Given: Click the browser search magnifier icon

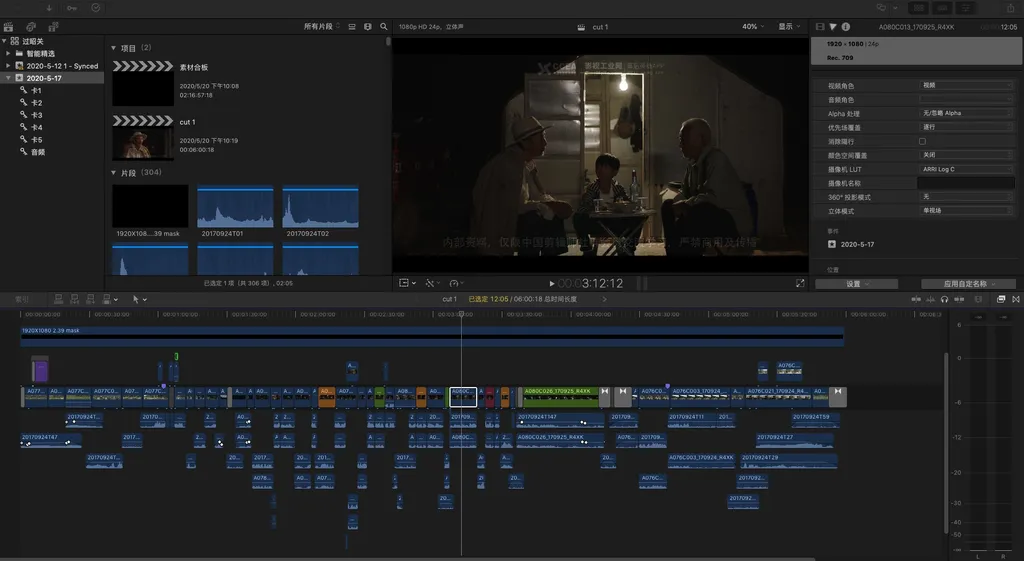Looking at the screenshot, I should [383, 27].
